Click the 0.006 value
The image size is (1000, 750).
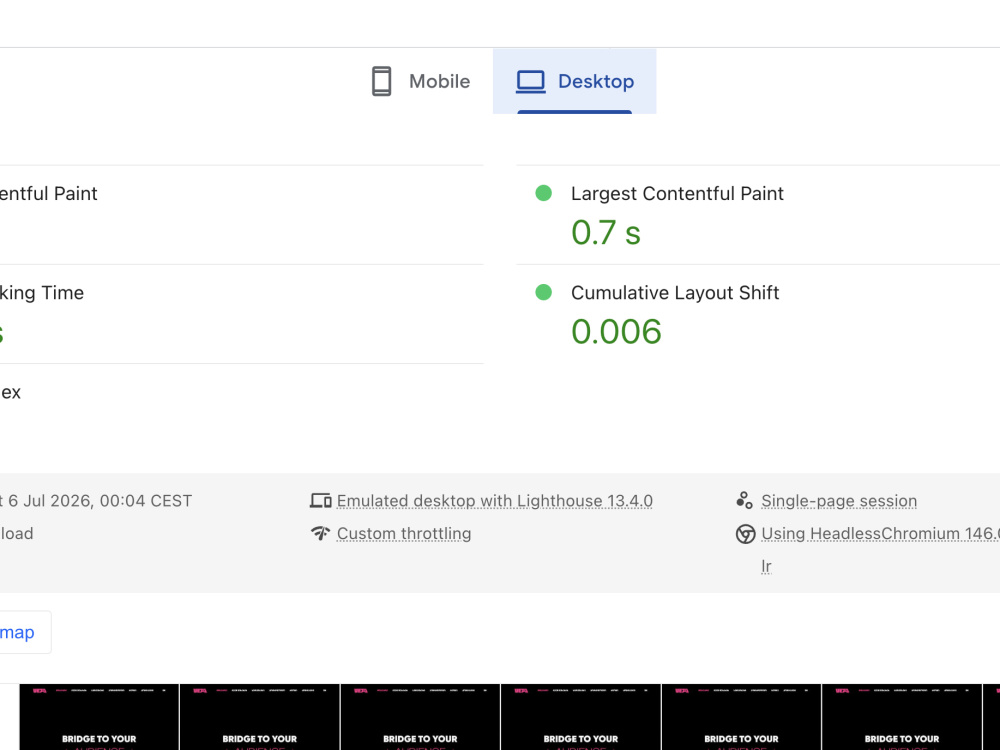click(616, 332)
